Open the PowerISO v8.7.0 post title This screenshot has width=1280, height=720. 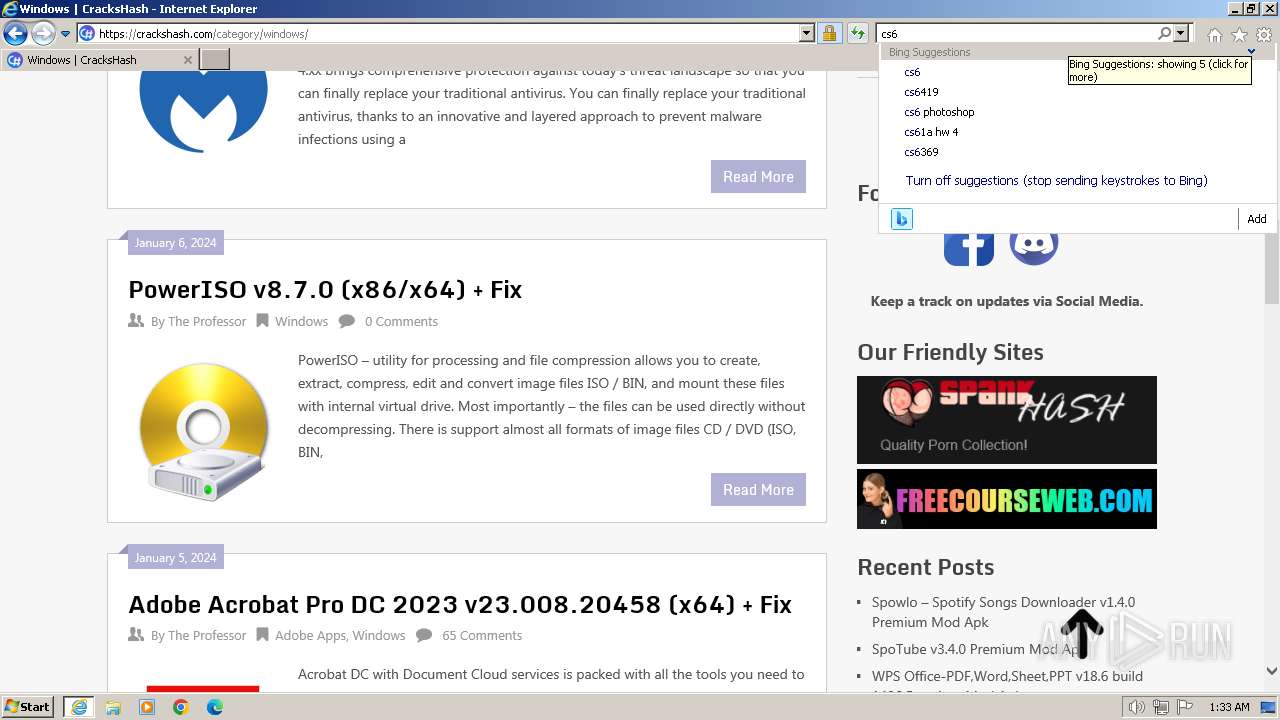click(x=325, y=290)
